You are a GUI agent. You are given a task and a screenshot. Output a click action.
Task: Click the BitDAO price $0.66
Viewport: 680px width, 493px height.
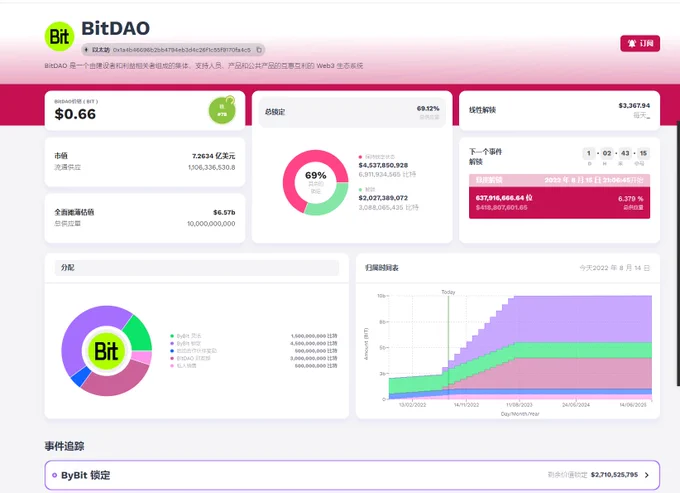pyautogui.click(x=75, y=114)
